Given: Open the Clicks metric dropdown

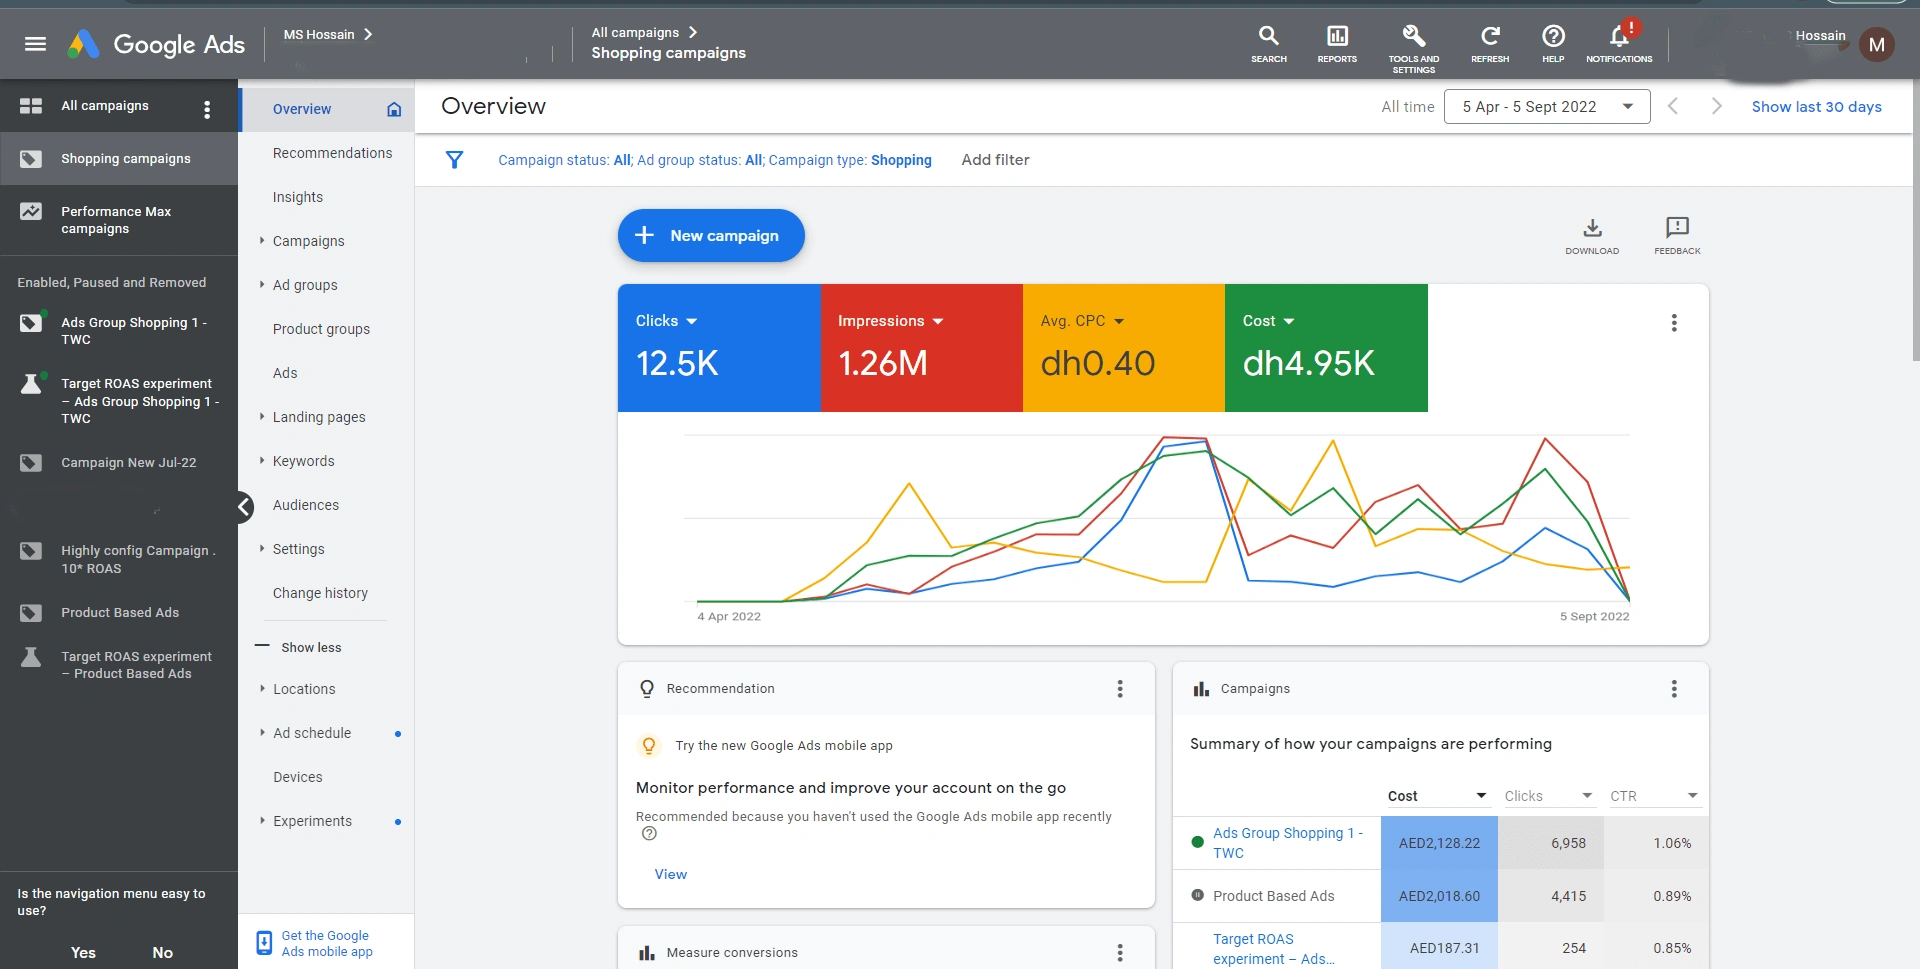Looking at the screenshot, I should pos(666,321).
